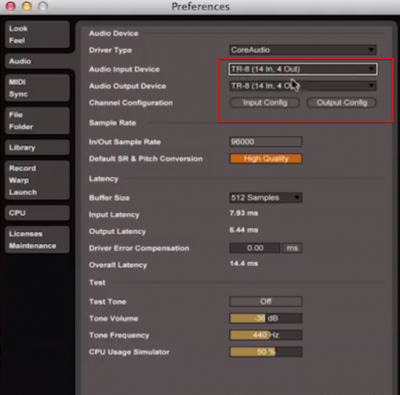Image resolution: width=400 pixels, height=395 pixels.
Task: Select the File Folder tab
Action: click(37, 121)
